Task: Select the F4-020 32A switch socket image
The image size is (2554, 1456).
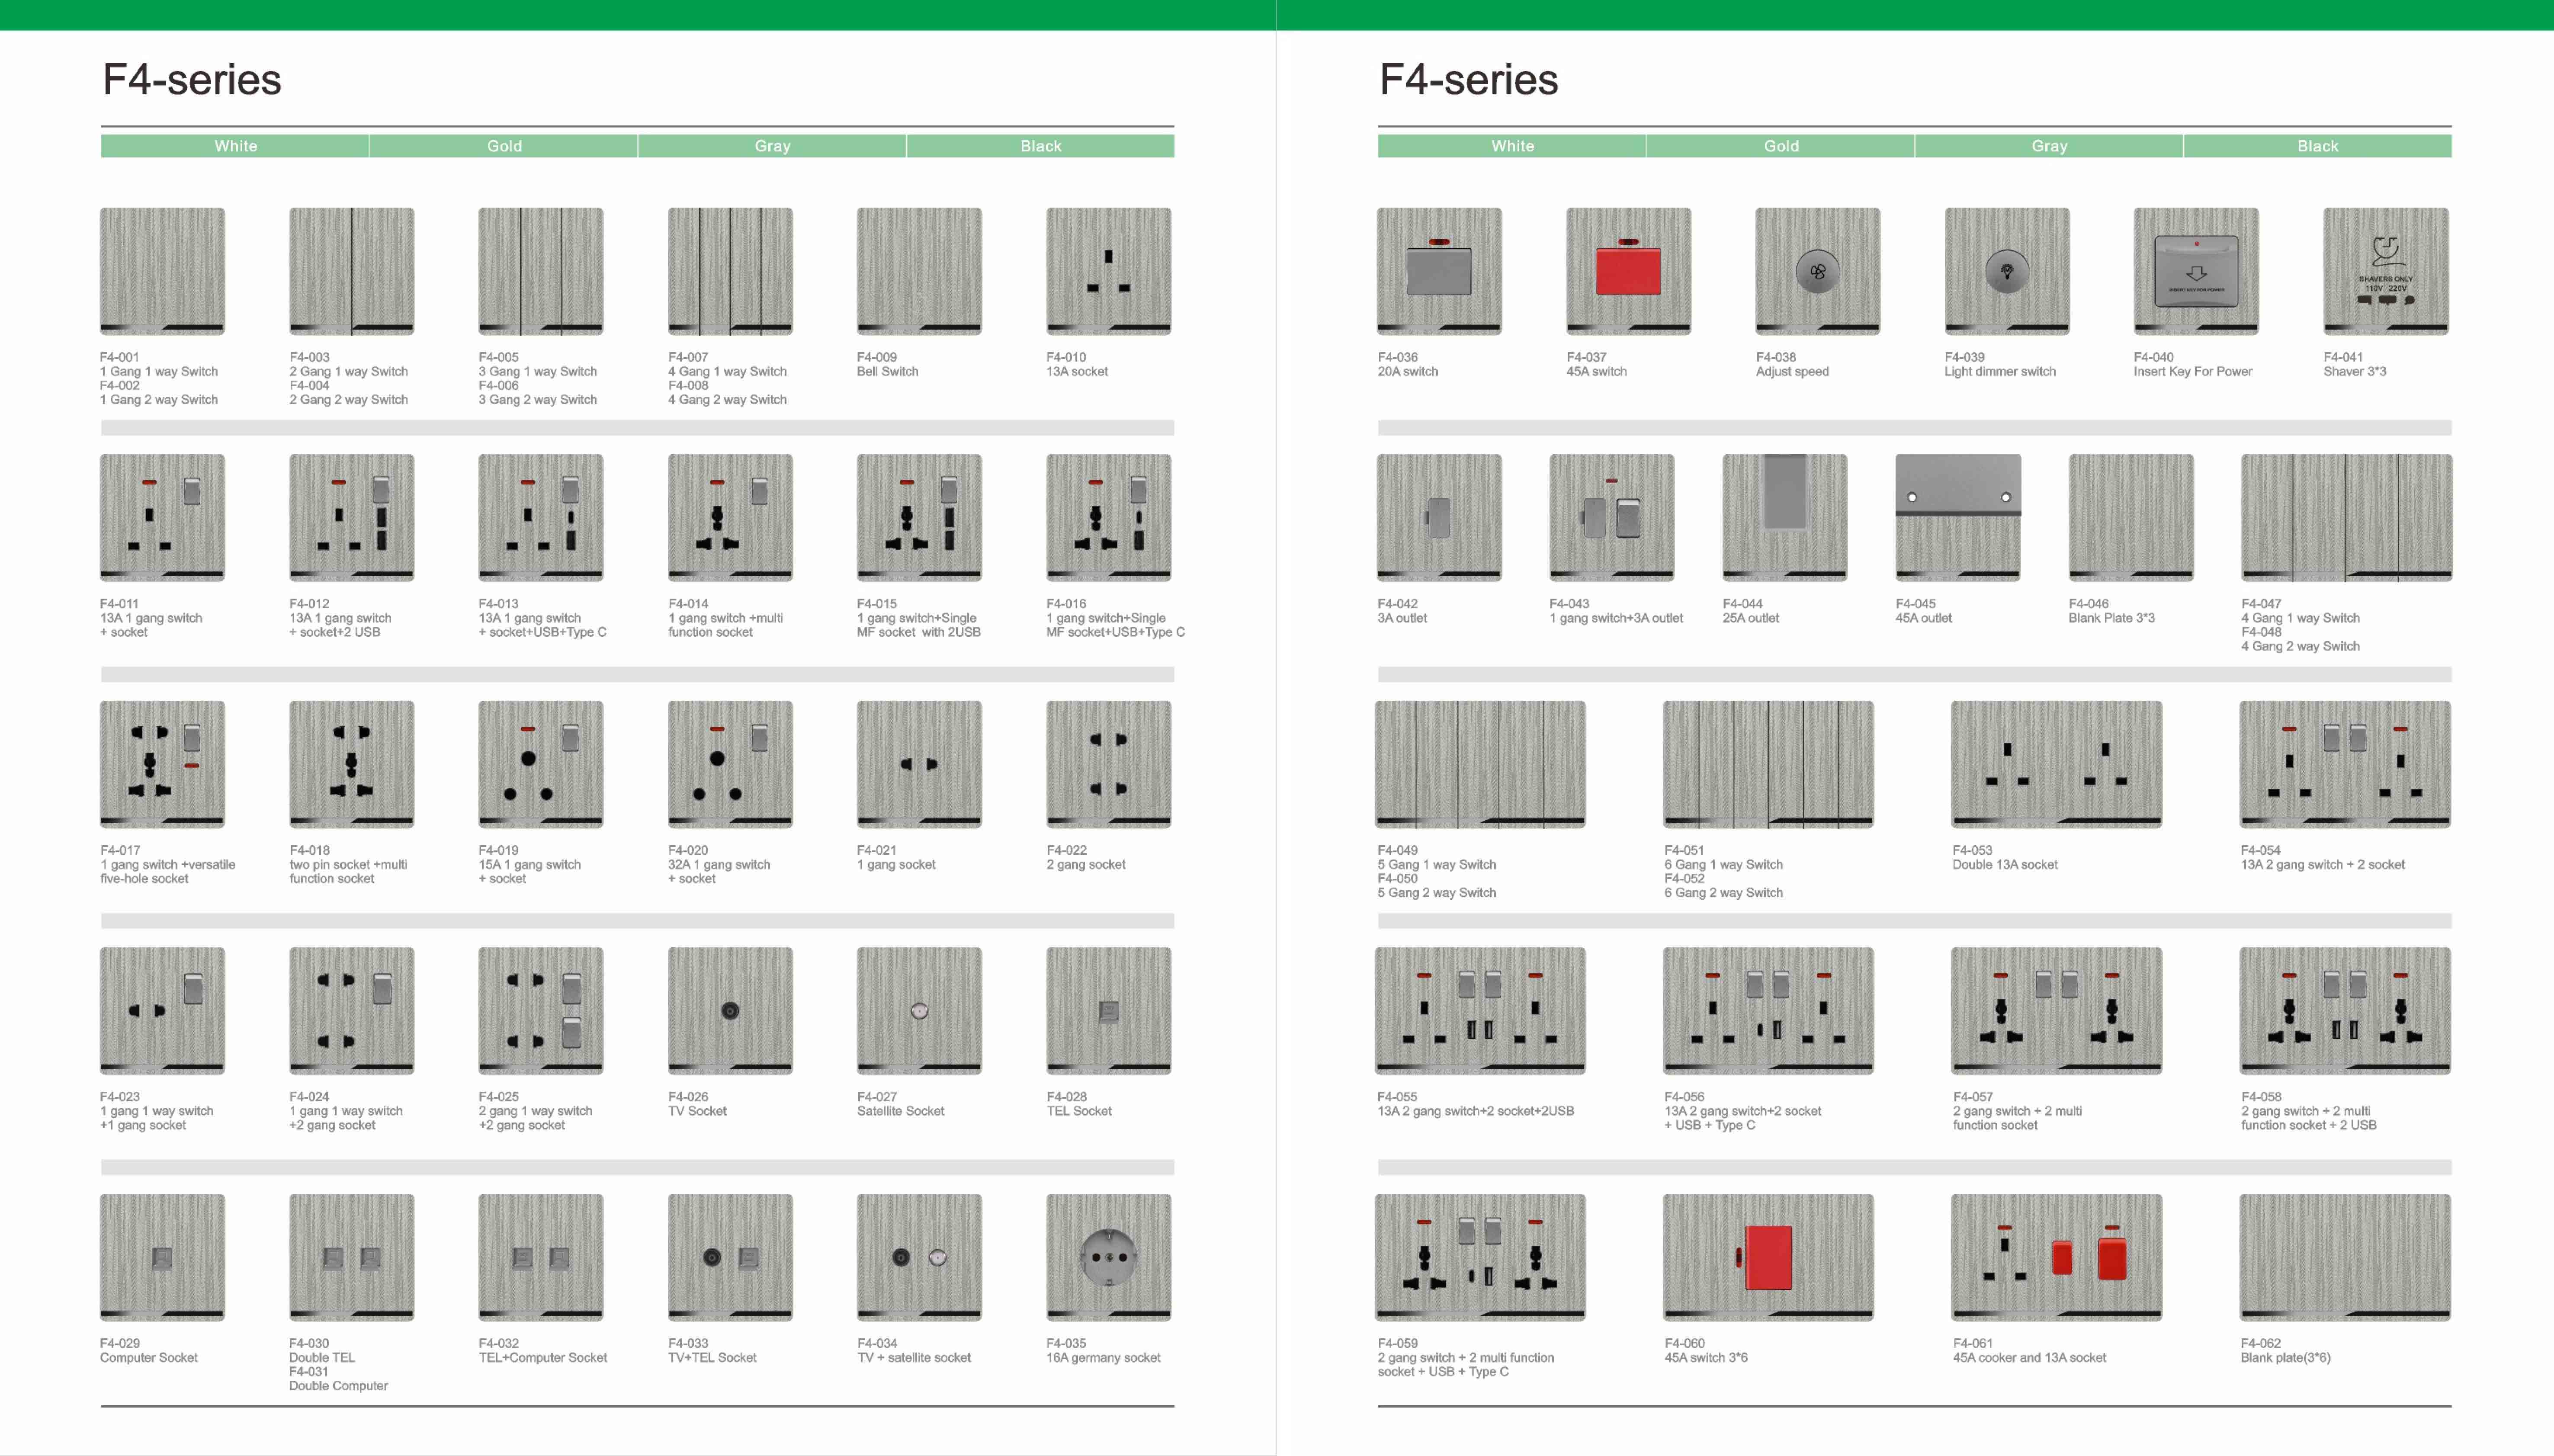Action: 730,764
